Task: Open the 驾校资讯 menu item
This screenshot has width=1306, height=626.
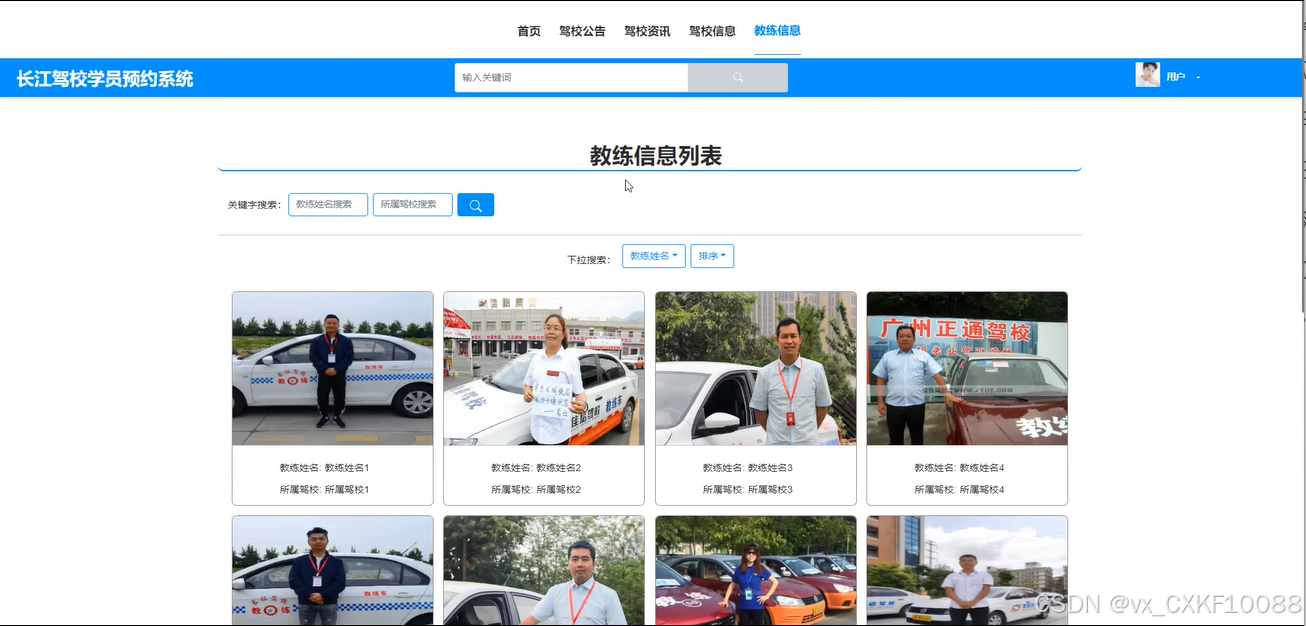Action: click(647, 31)
